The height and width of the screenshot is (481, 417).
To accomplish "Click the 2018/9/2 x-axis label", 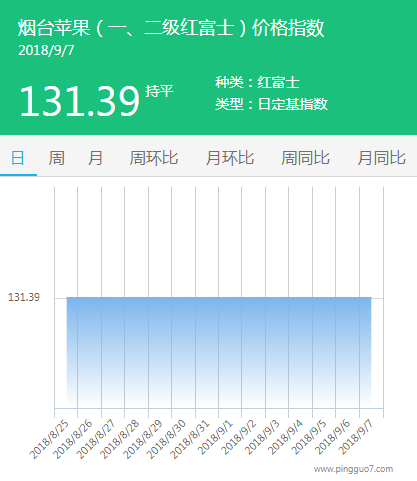I will pyautogui.click(x=239, y=437).
